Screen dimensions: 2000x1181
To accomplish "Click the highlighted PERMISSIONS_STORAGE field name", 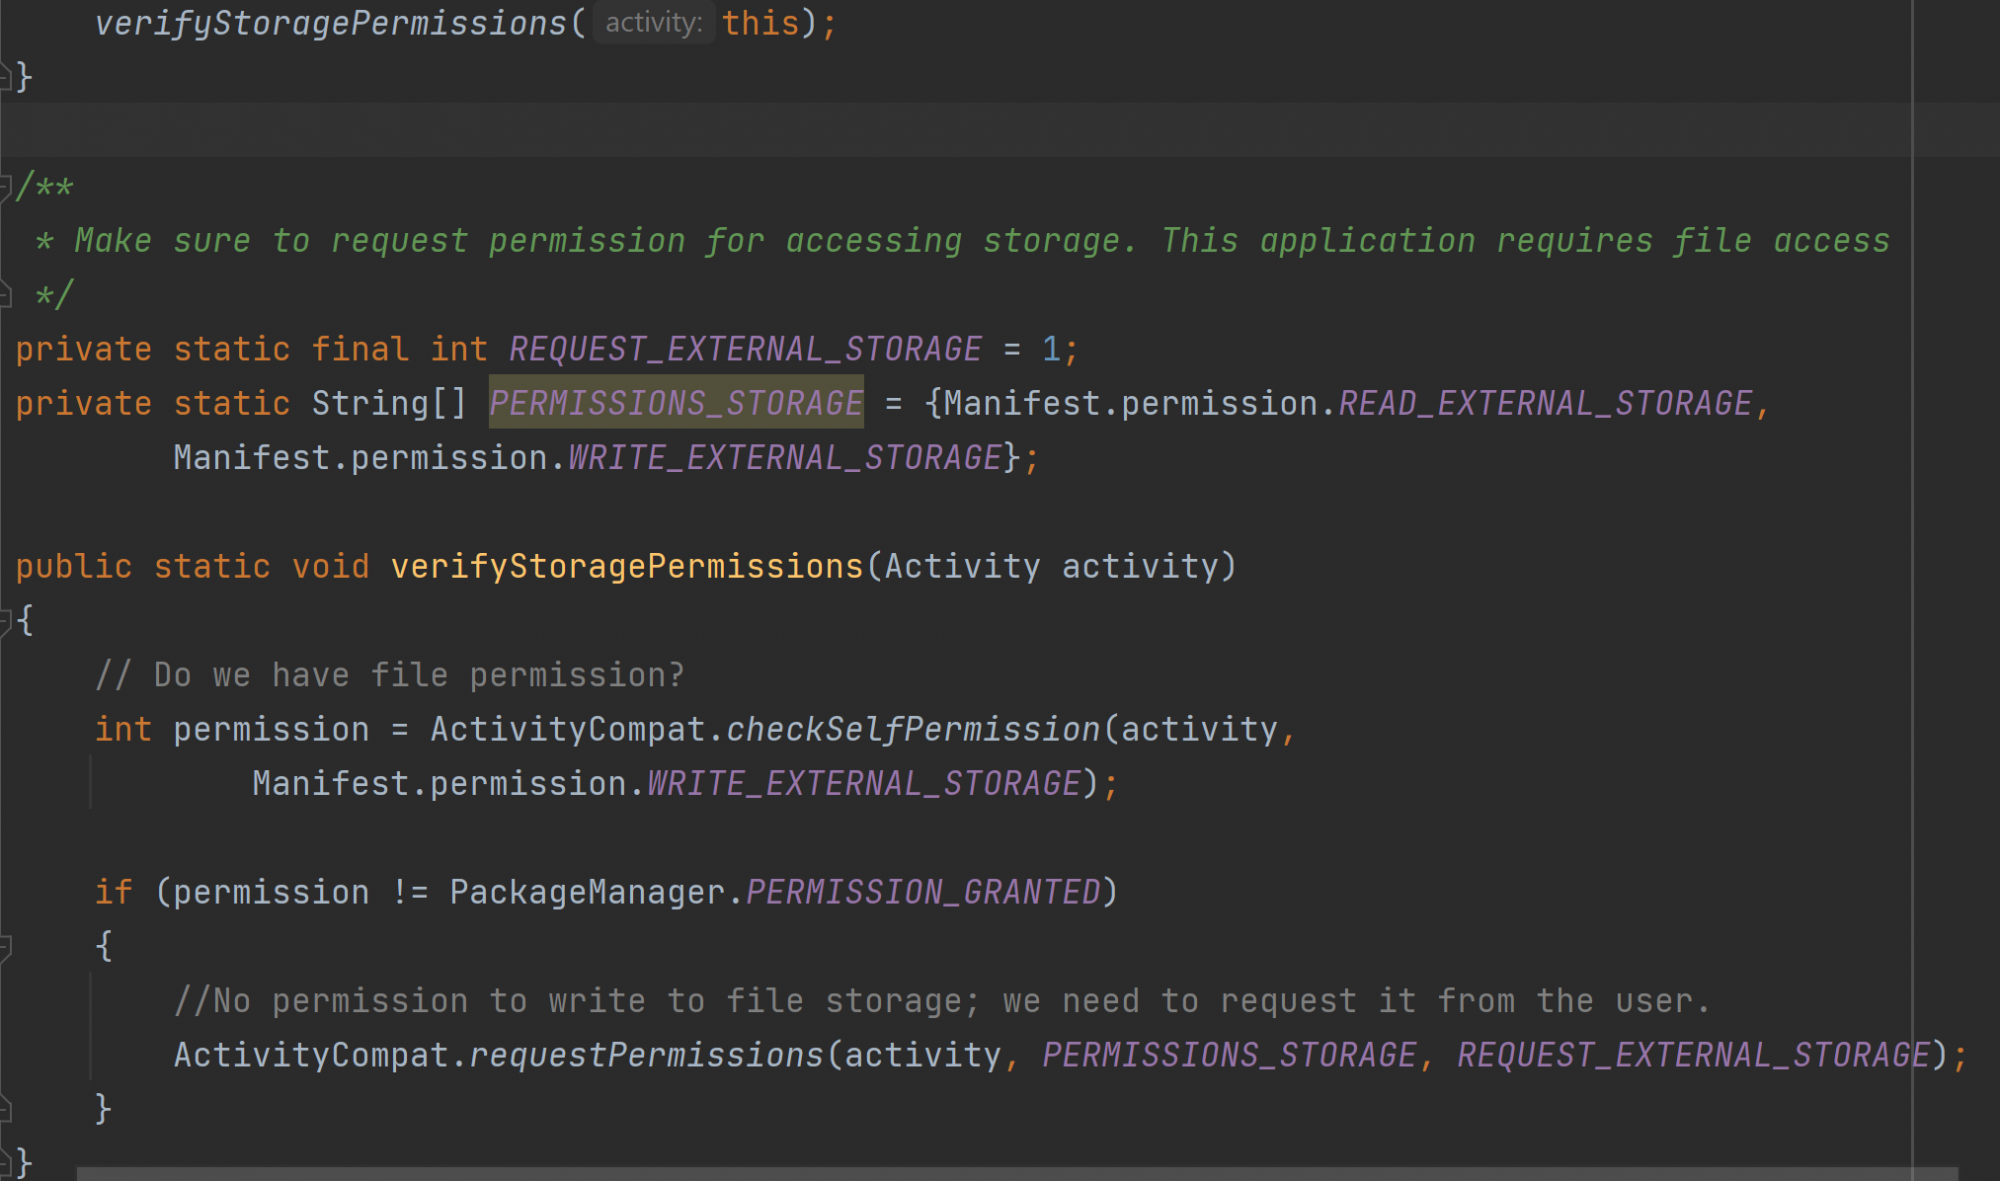I will [676, 403].
